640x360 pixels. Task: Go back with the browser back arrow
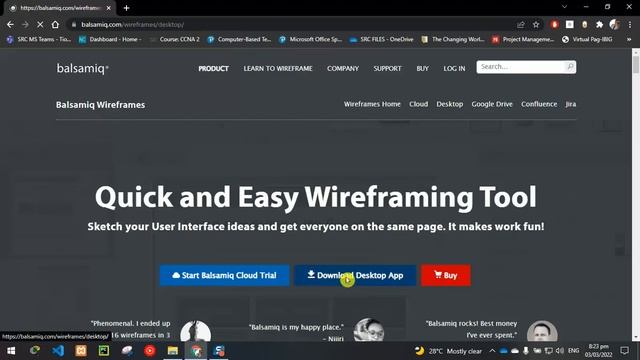[10, 24]
